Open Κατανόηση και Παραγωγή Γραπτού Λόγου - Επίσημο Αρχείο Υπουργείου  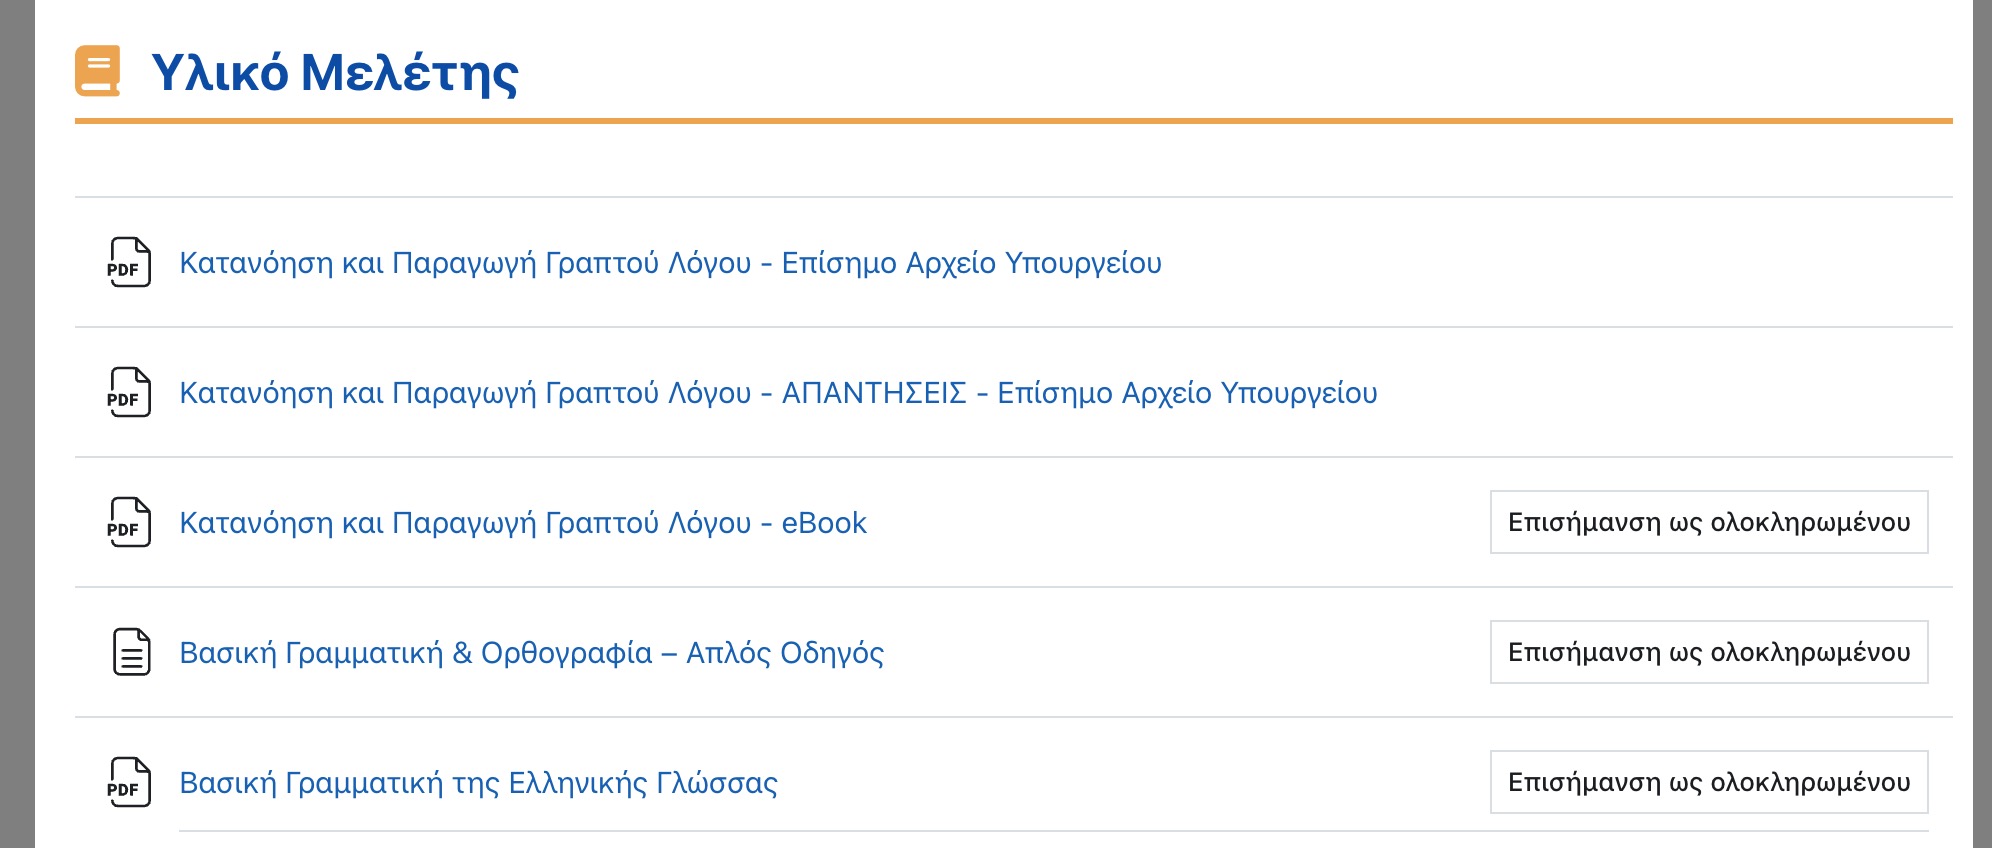pos(670,263)
